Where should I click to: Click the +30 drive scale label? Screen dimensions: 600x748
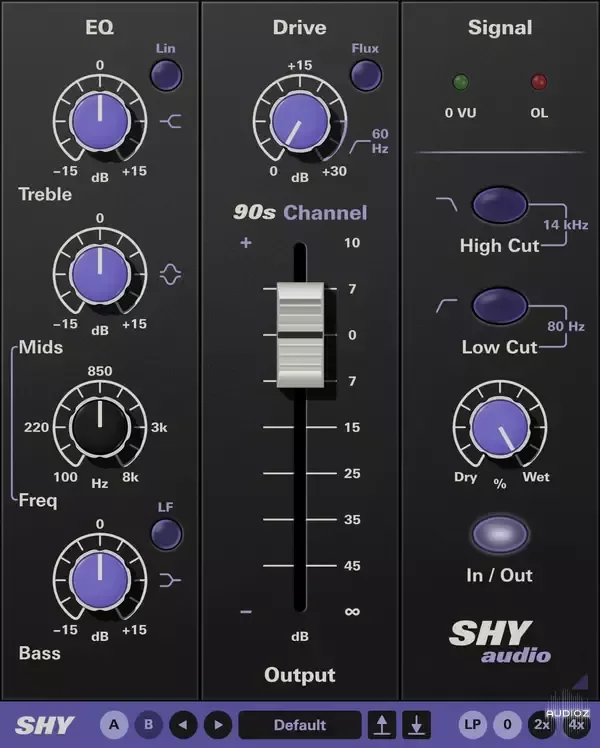[334, 171]
